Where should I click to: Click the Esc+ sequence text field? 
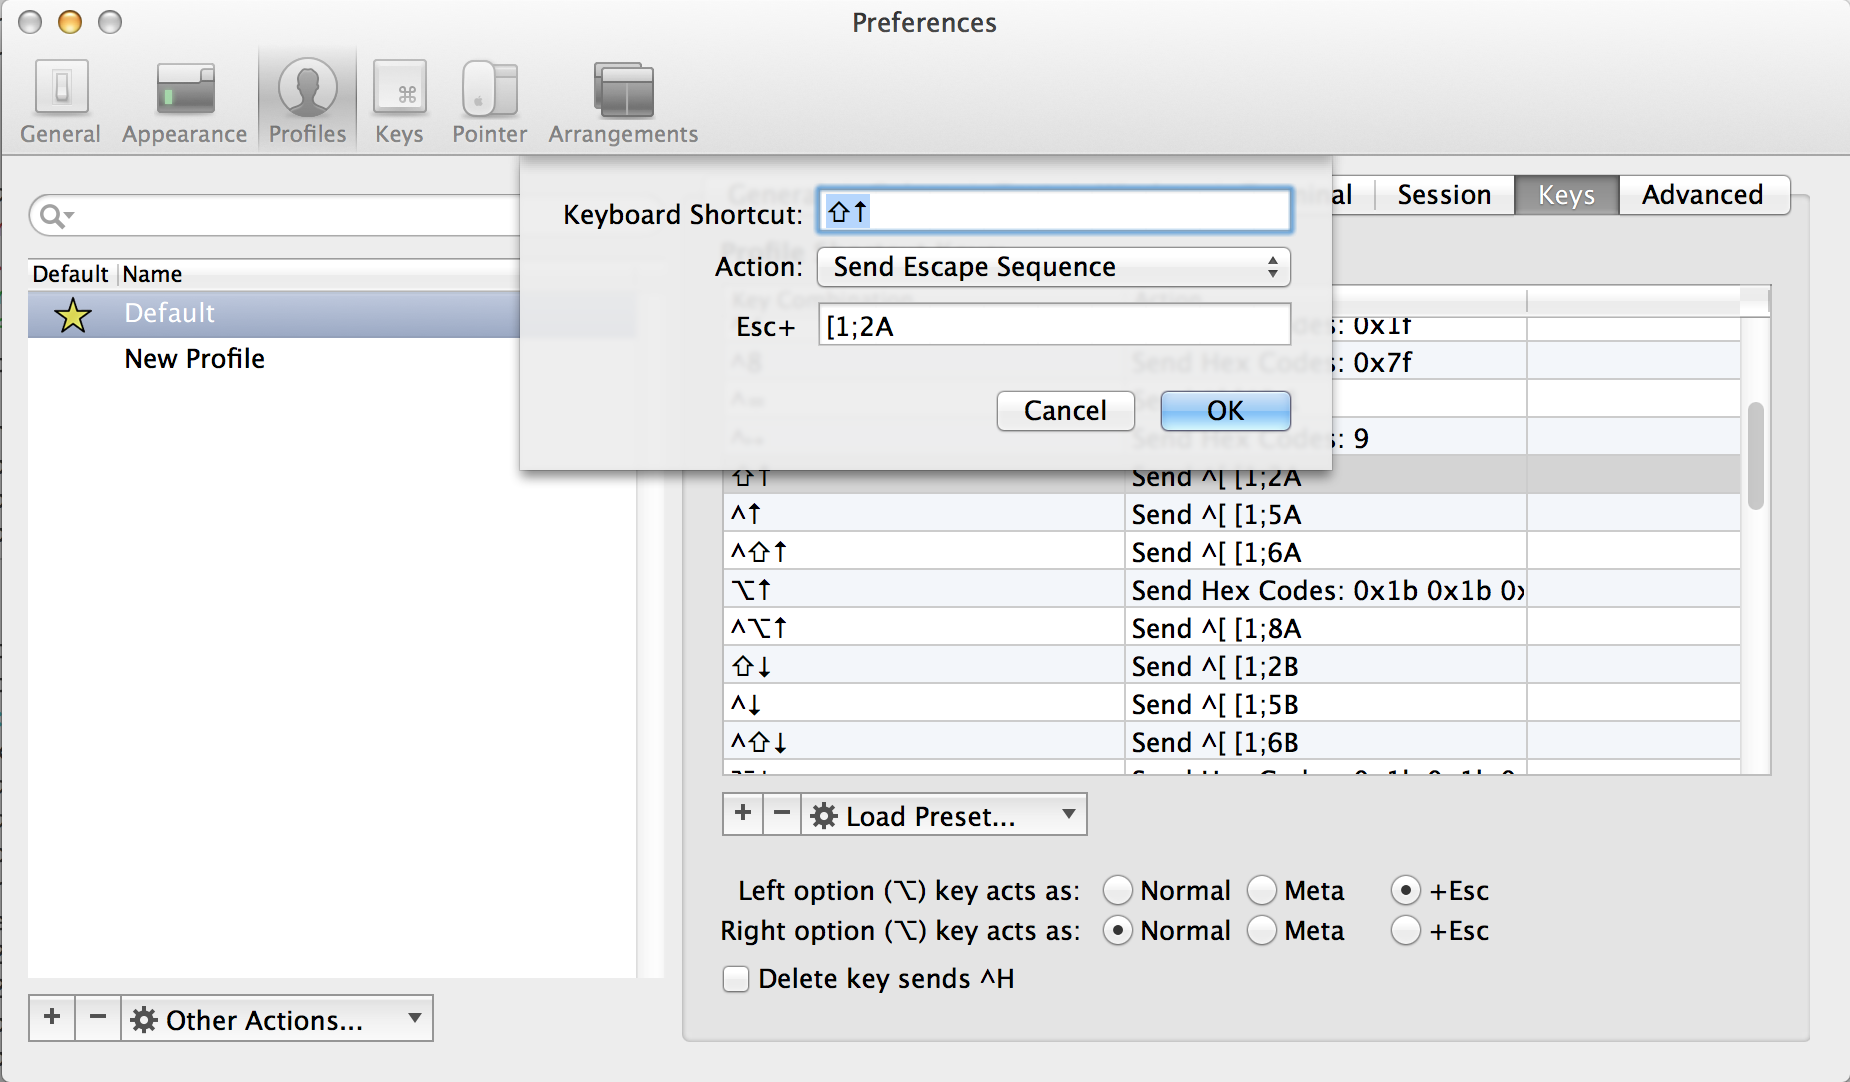point(1054,326)
